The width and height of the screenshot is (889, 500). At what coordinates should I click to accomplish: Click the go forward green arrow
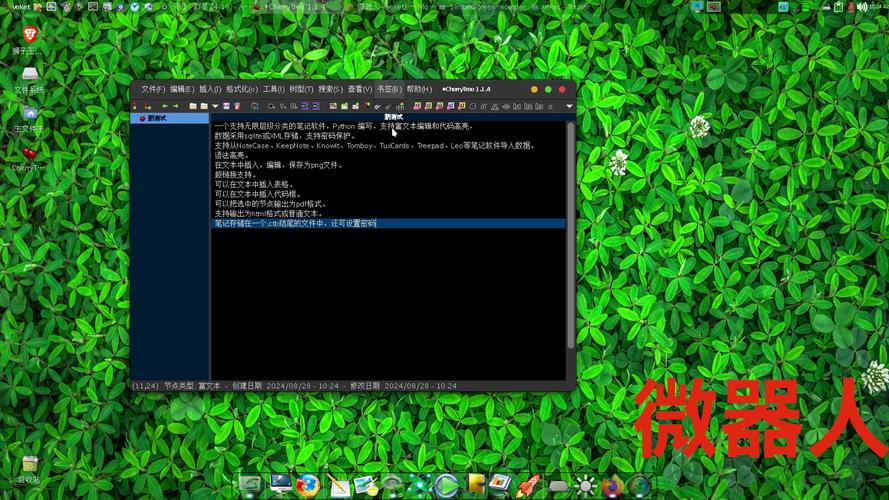click(176, 106)
